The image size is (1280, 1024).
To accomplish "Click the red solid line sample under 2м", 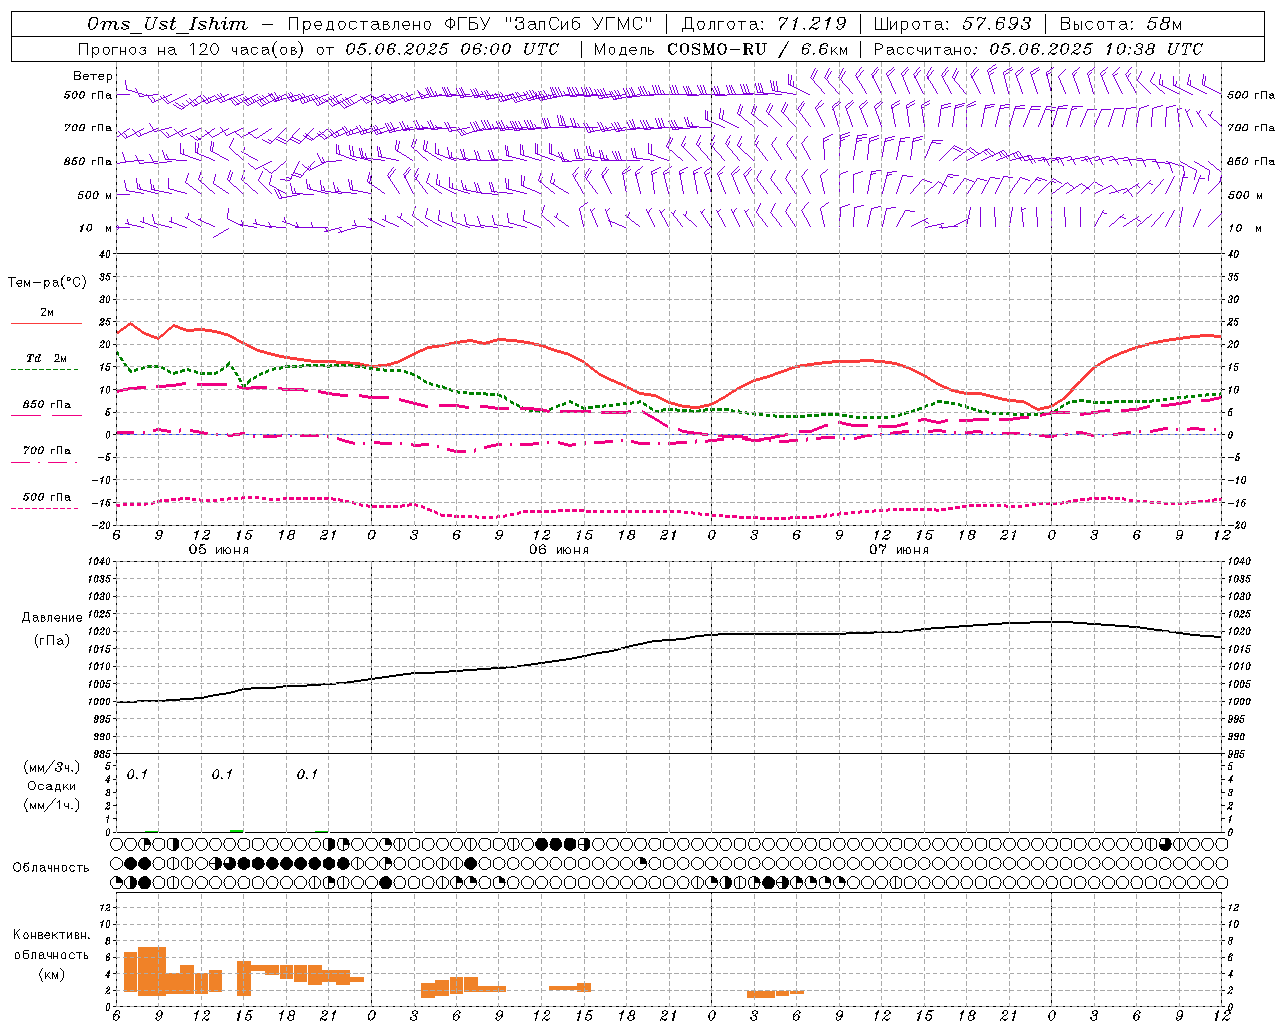I will [x=46, y=323].
